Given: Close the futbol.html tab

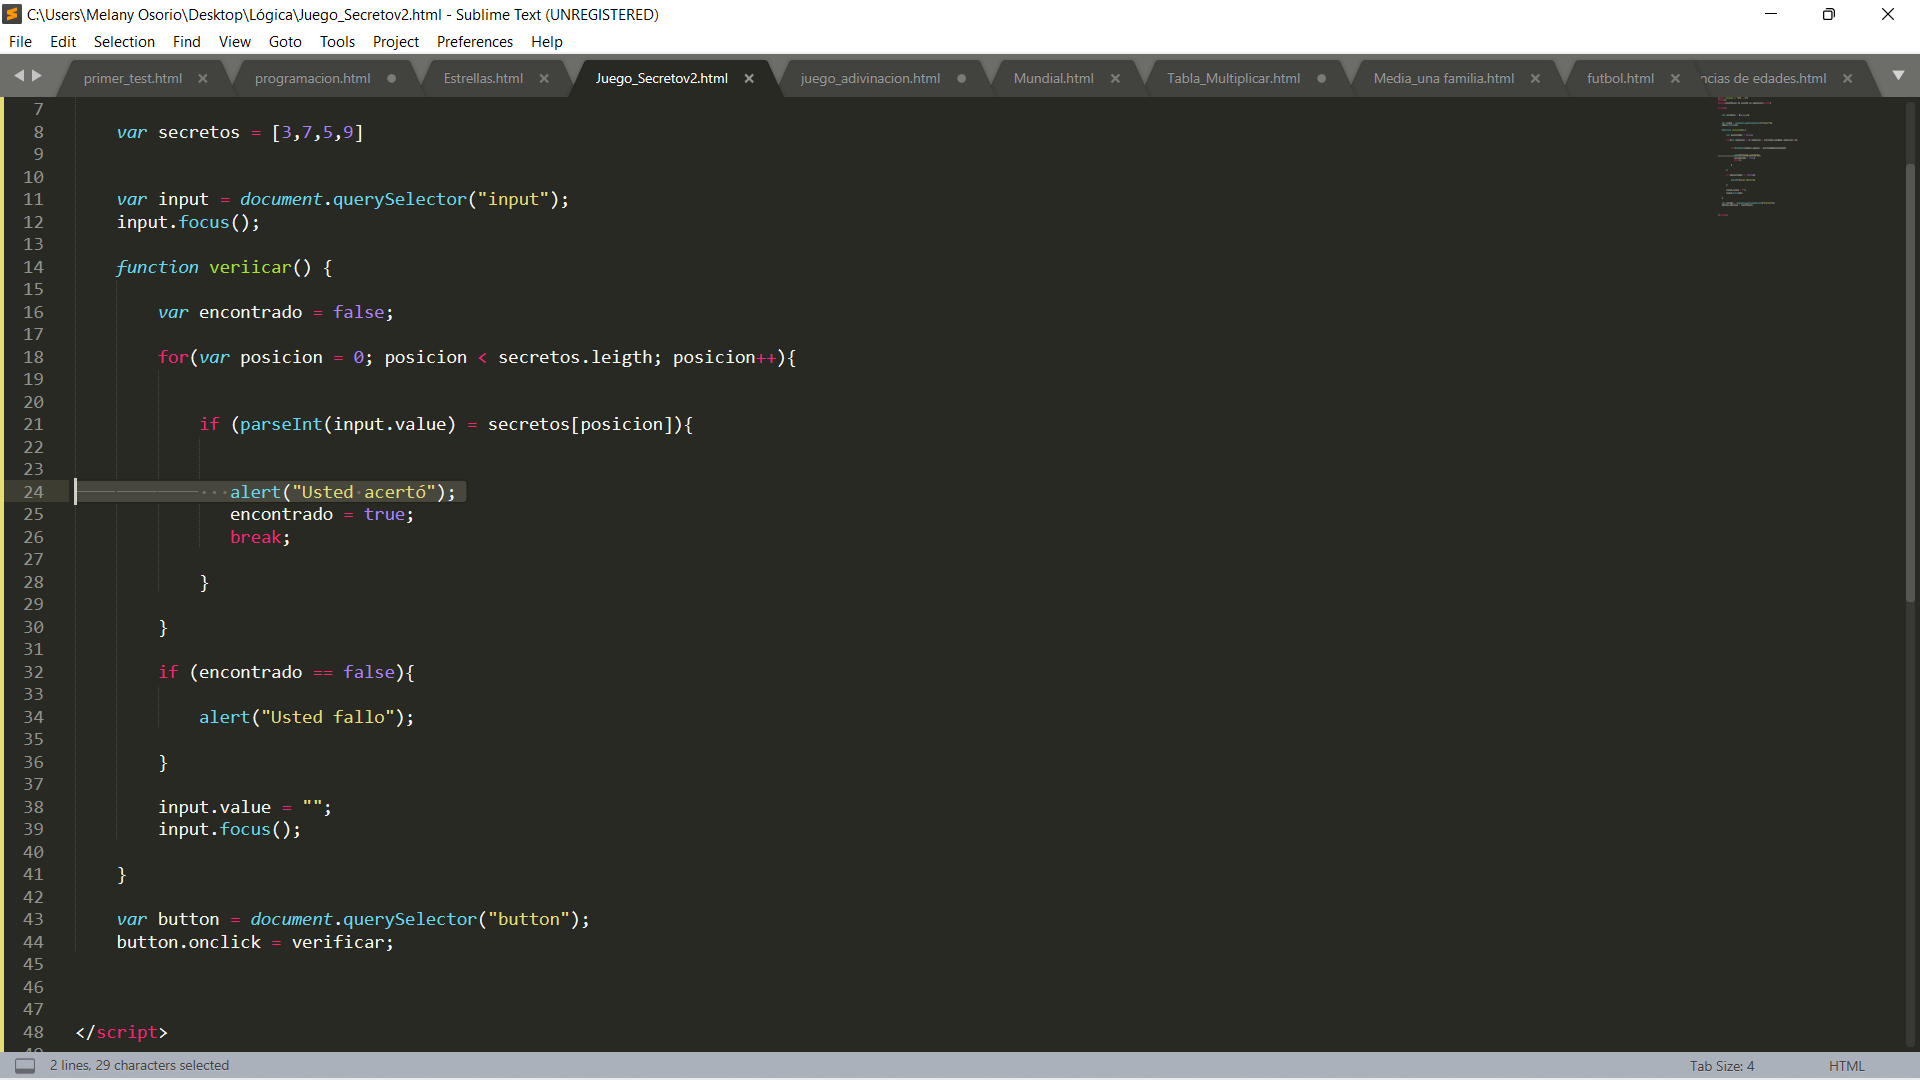Looking at the screenshot, I should click(x=1675, y=78).
